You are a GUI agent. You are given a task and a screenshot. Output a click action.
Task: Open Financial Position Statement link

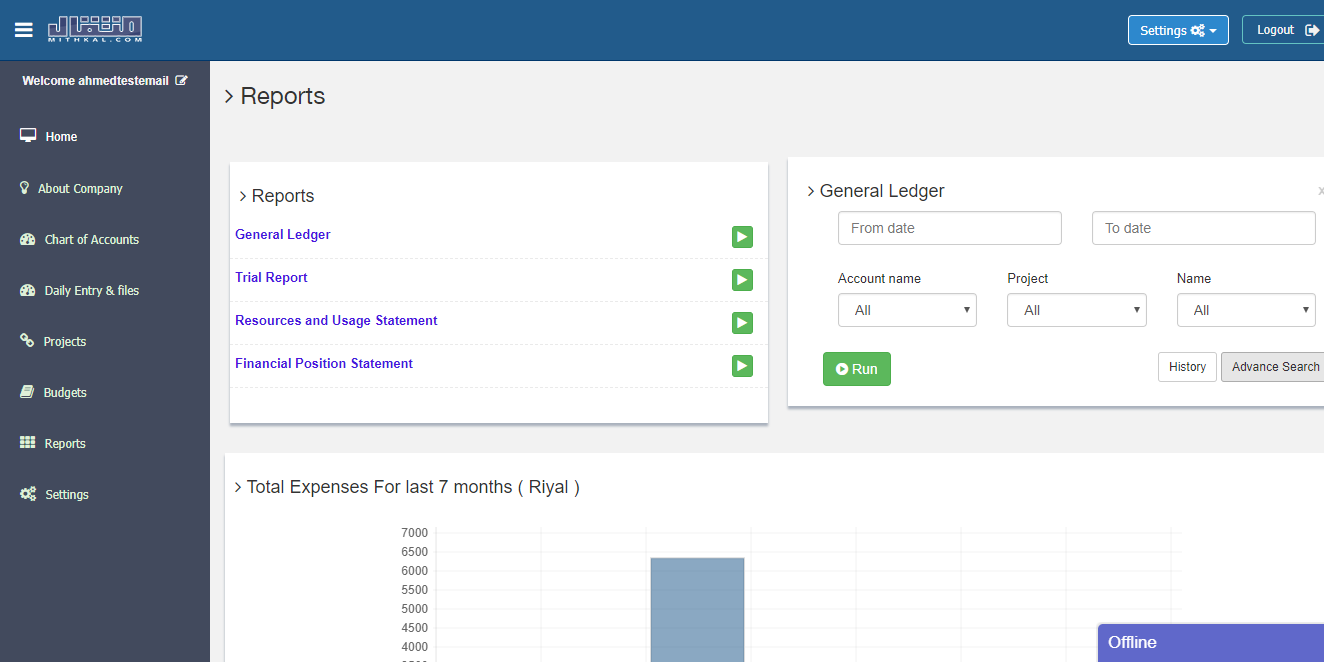(324, 363)
